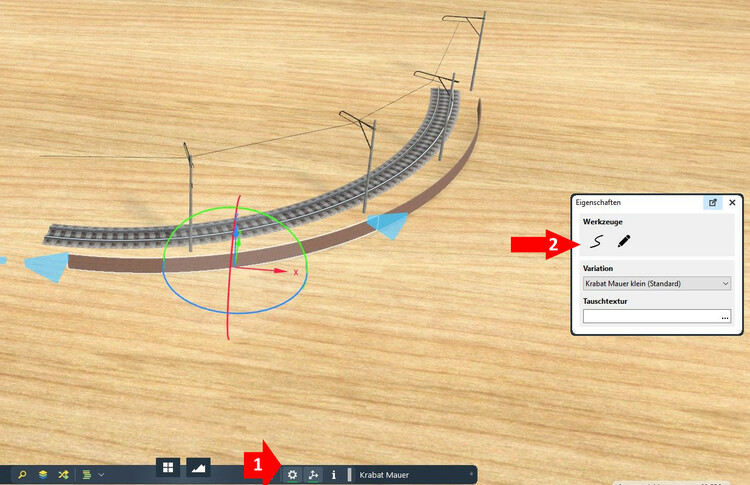
Task: Toggle the gizmo axes icon
Action: (x=313, y=474)
